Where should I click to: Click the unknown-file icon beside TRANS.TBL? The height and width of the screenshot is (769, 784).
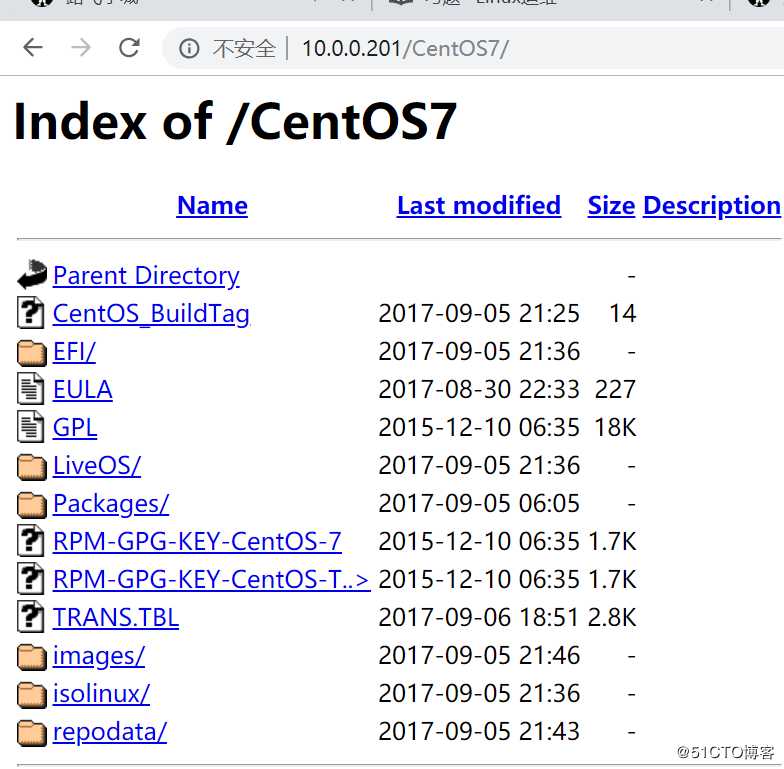30,616
